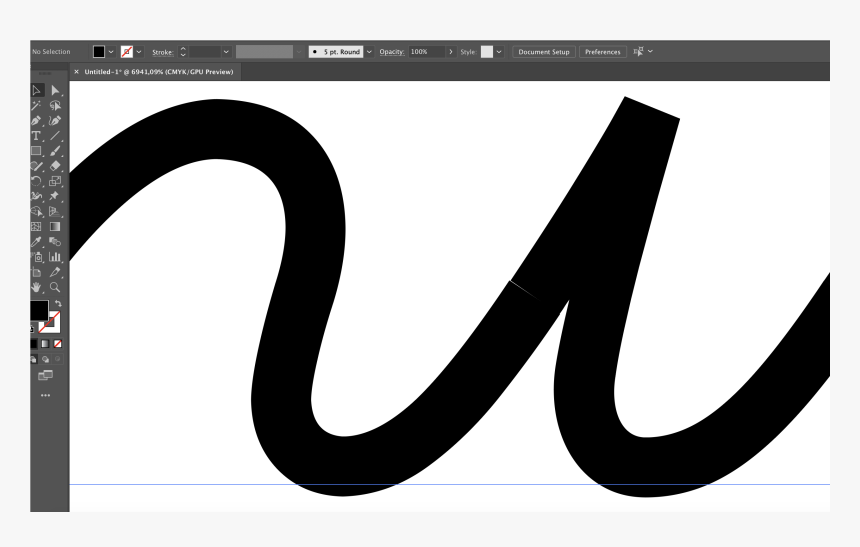
Task: Choose the Mesh tool
Action: click(37, 226)
